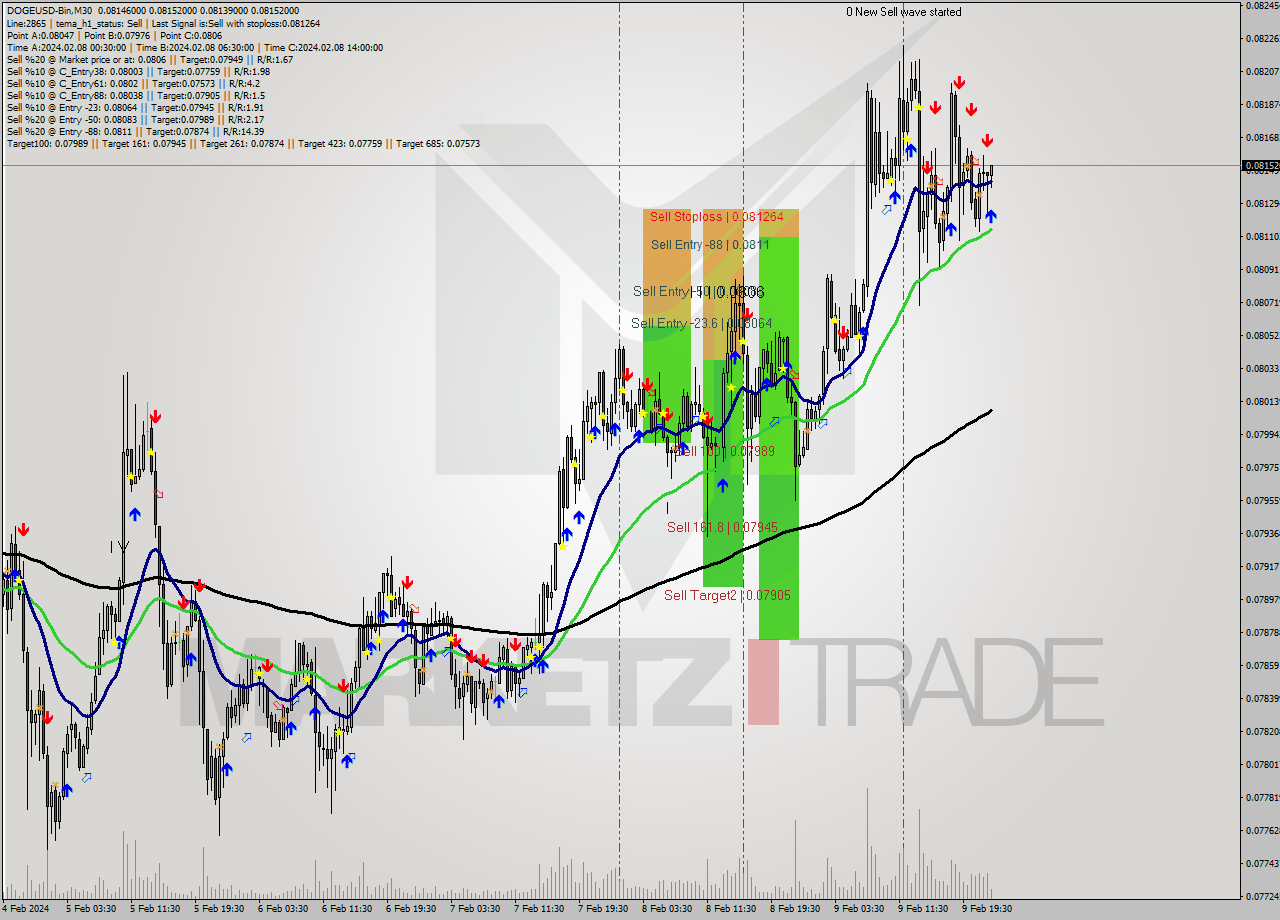Click the 0.07994 price axis label
Screen dimensions: 1280x920
1262,434
